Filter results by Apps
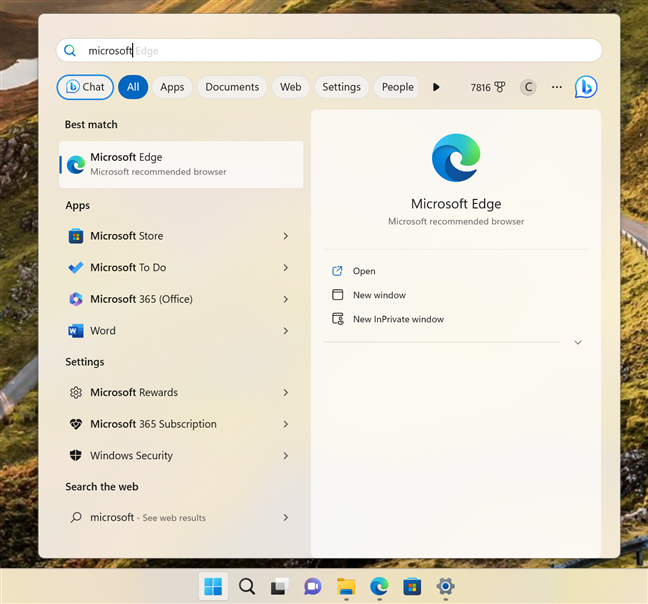The width and height of the screenshot is (648, 604). coord(172,87)
